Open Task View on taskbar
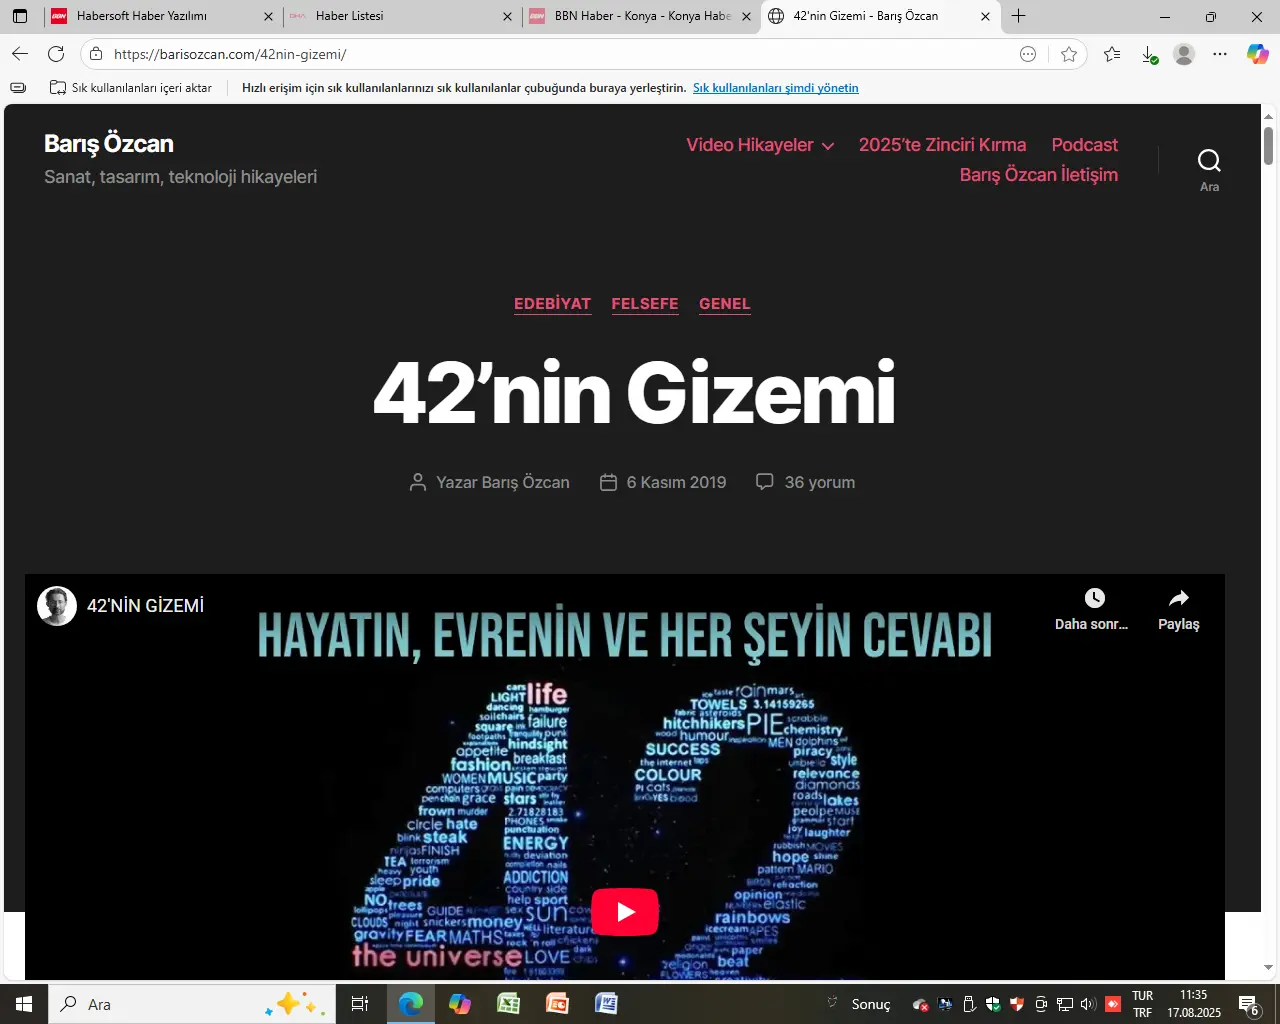Screen dimensions: 1280x1024 click(x=360, y=1004)
